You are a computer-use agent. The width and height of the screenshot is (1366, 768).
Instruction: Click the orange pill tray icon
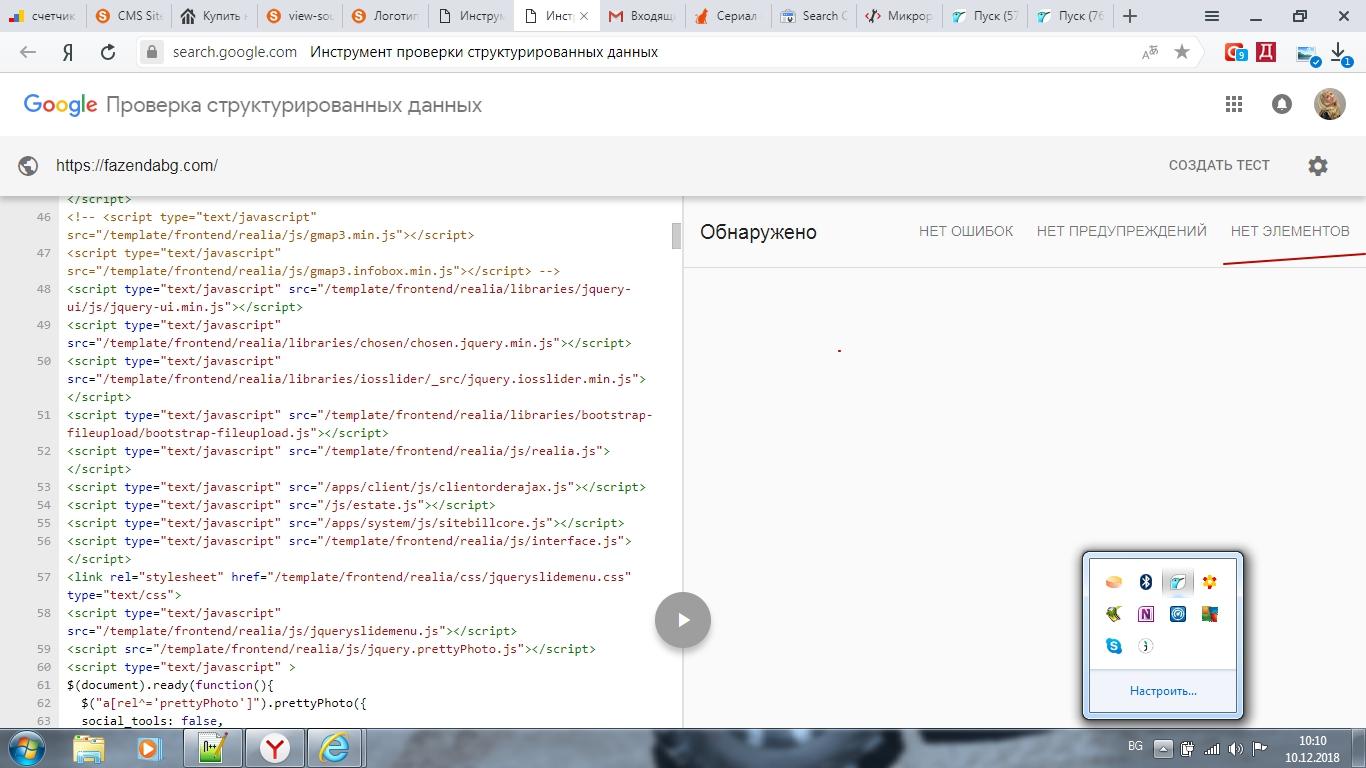click(1114, 582)
